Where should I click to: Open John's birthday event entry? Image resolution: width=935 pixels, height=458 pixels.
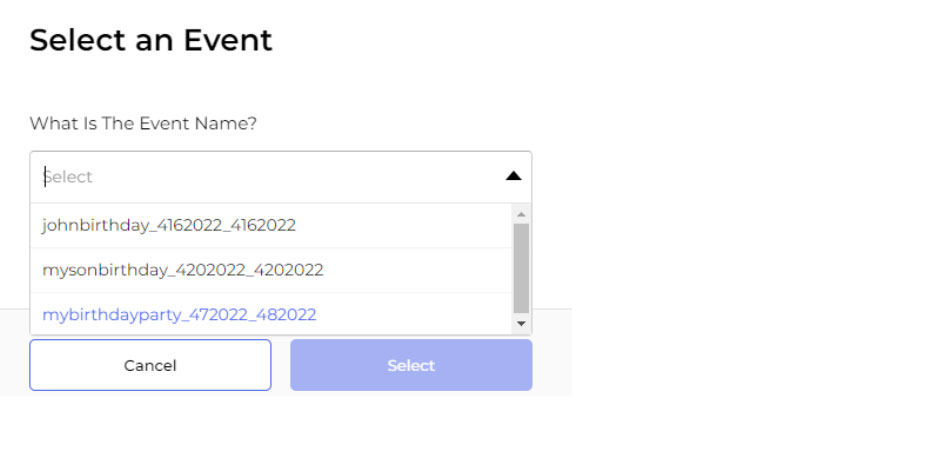pyautogui.click(x=169, y=225)
